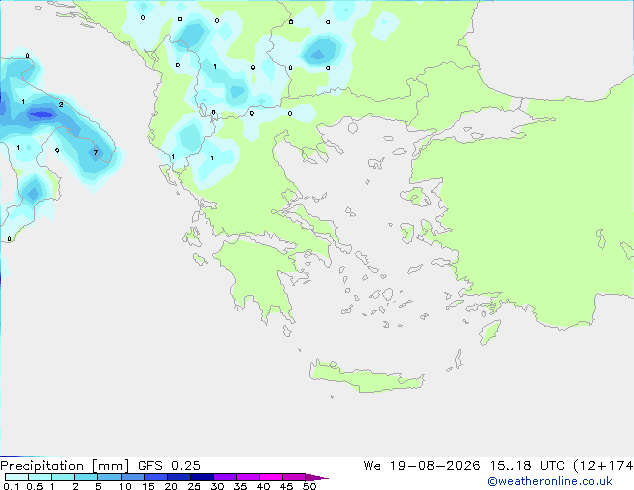Click the 'GFS 0.25' model label
The width and height of the screenshot is (634, 490).
[169, 466]
